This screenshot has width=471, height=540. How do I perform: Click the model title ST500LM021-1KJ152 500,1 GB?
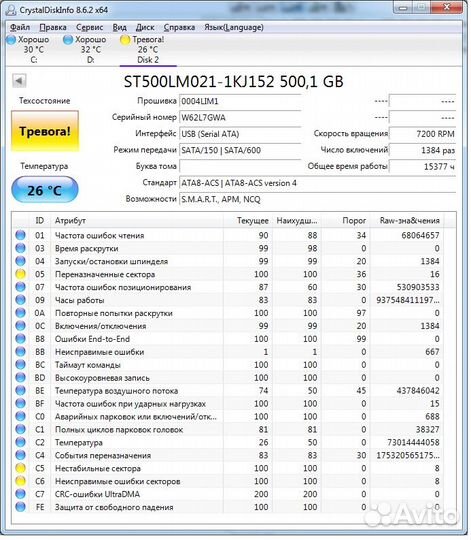233,82
